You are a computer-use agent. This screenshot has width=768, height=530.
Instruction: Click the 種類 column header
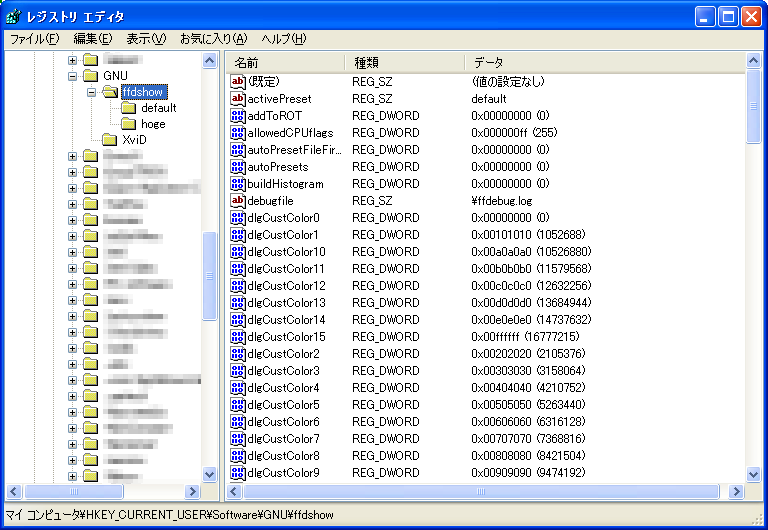point(405,62)
